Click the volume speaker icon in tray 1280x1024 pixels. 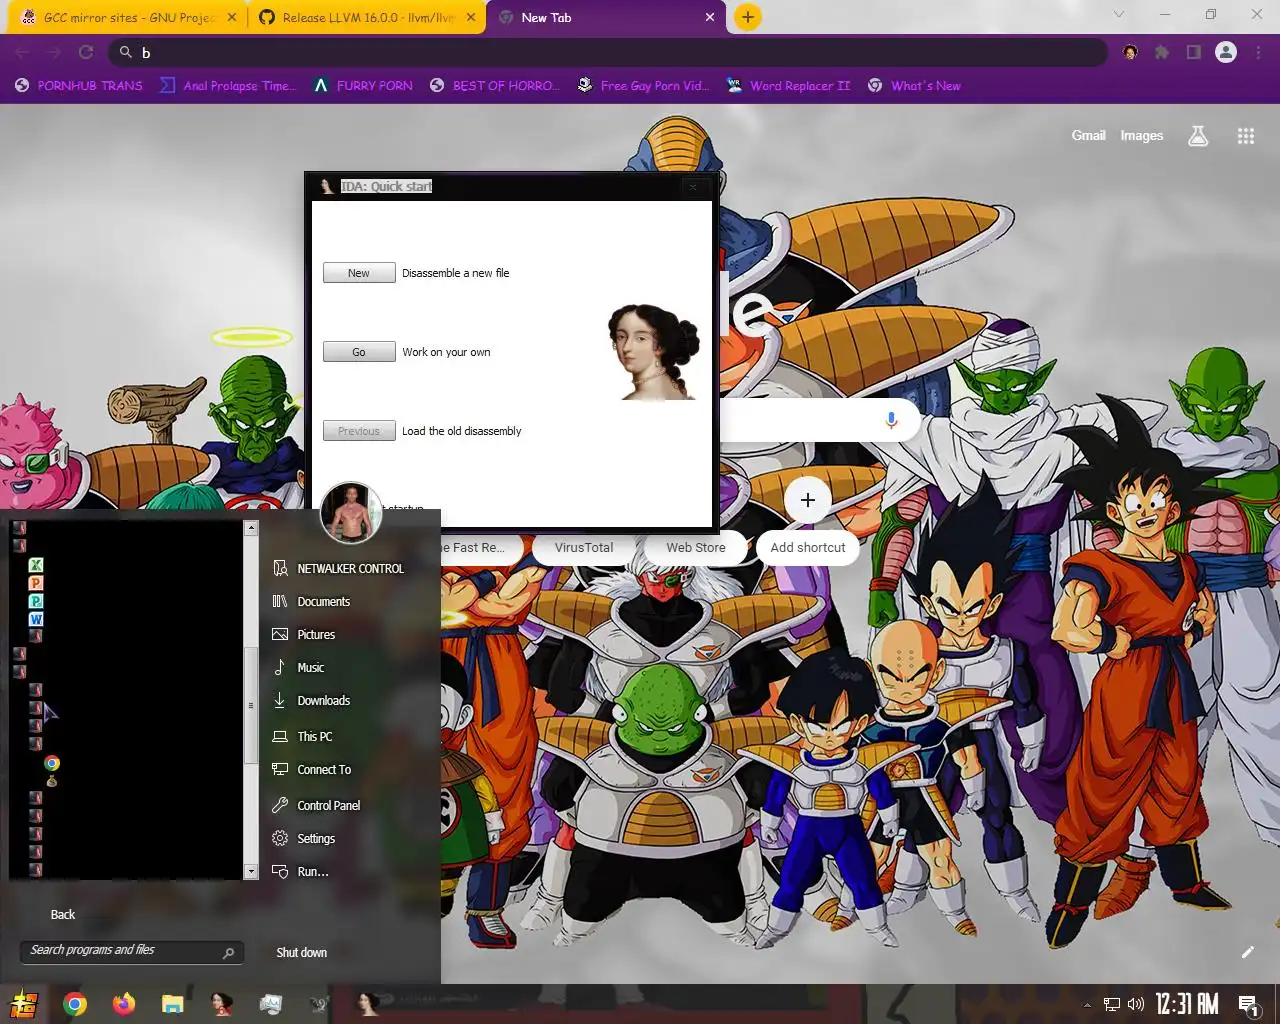tap(1136, 1004)
